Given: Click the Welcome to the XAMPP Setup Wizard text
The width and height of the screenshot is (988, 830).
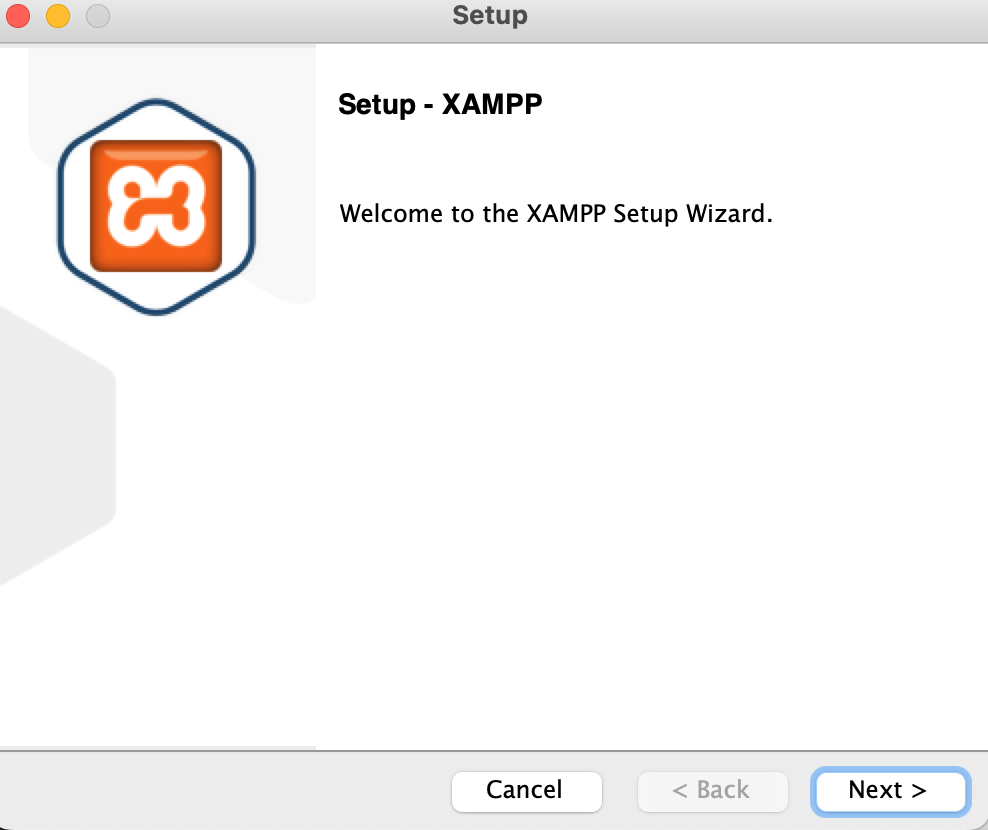Looking at the screenshot, I should 556,214.
